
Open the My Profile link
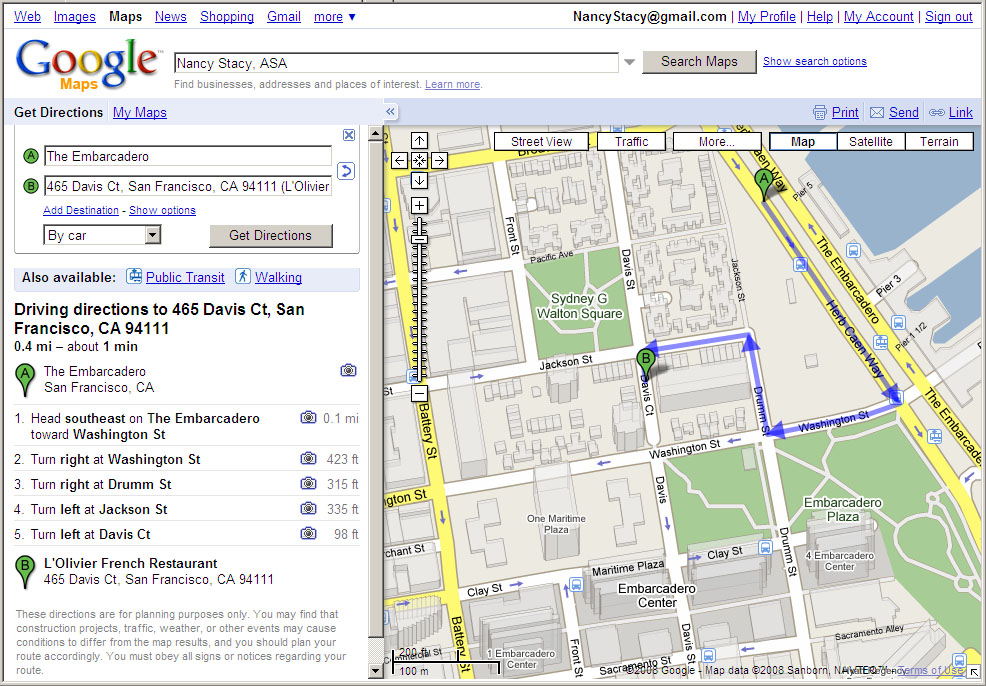point(767,17)
